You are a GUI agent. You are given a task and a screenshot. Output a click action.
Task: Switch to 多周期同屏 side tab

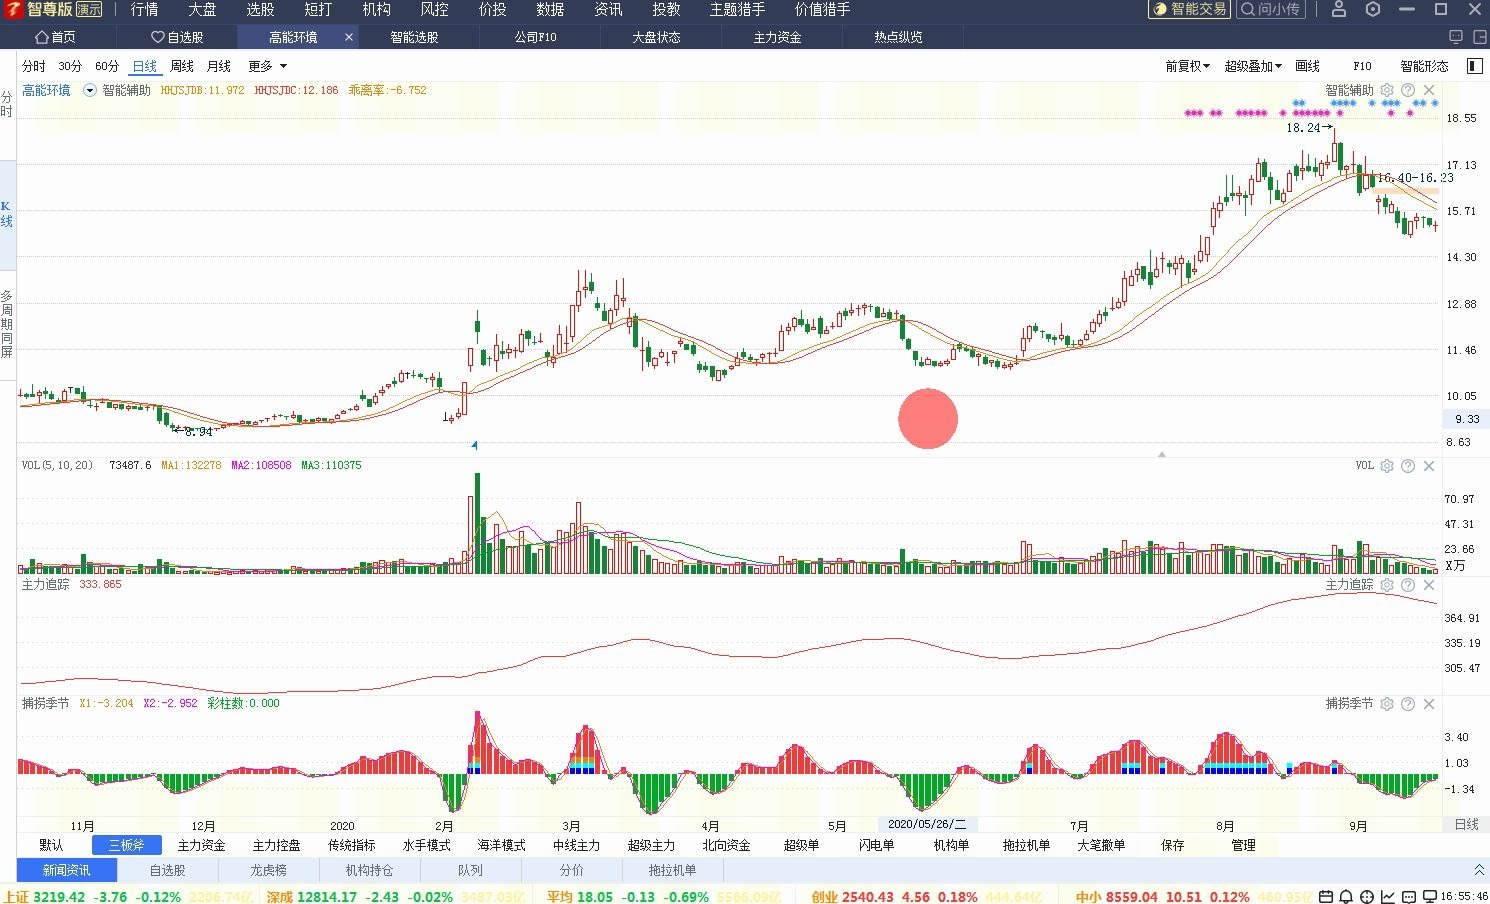tap(7, 324)
